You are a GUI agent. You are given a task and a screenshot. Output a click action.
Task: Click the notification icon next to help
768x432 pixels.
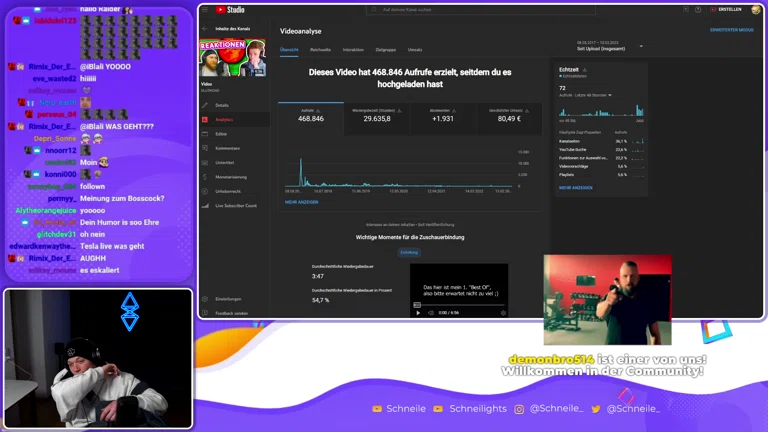(x=686, y=10)
